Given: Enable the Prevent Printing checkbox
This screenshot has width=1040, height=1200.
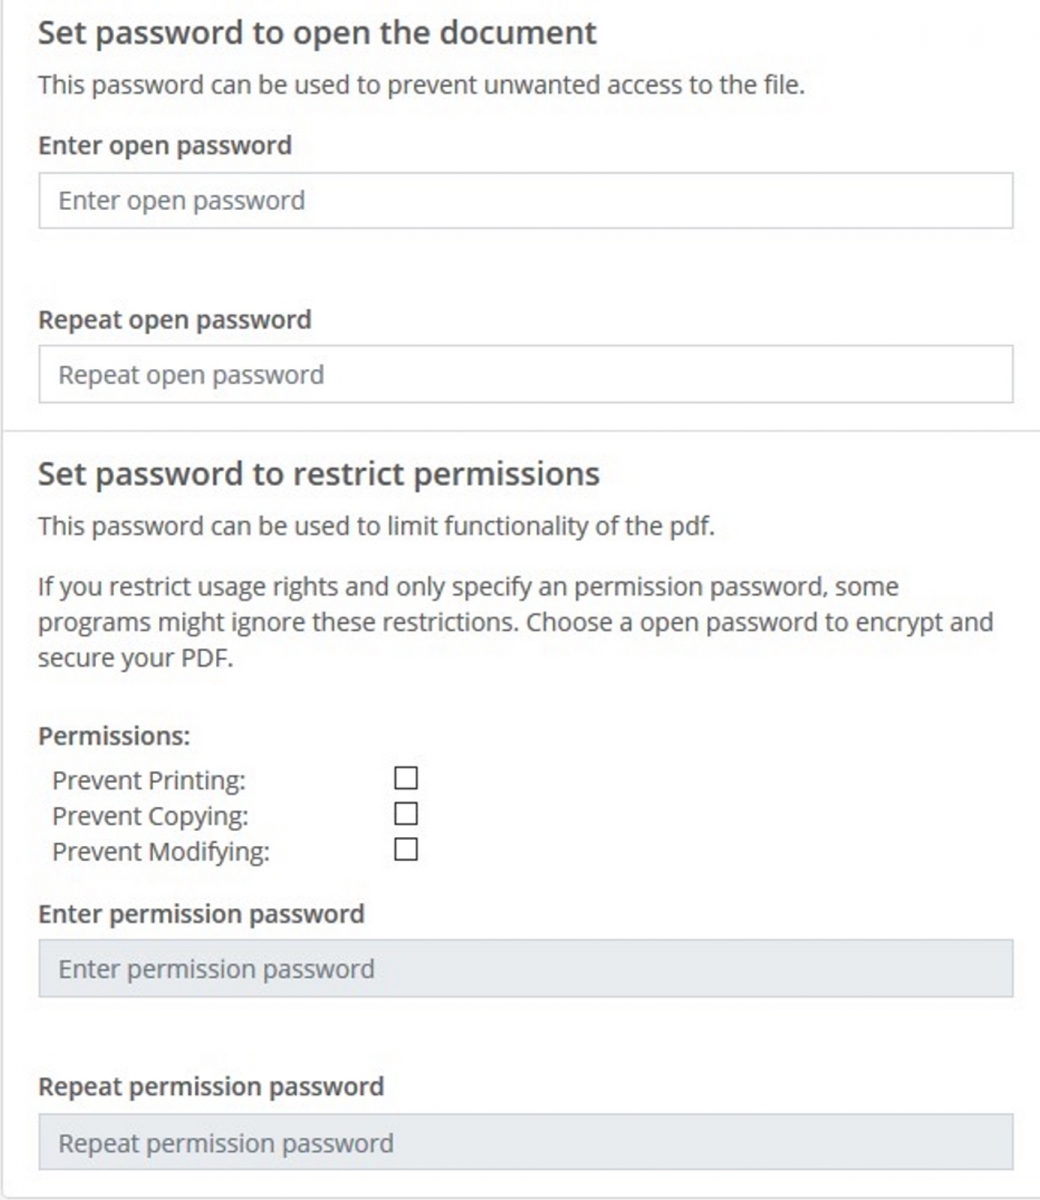Looking at the screenshot, I should [x=406, y=778].
